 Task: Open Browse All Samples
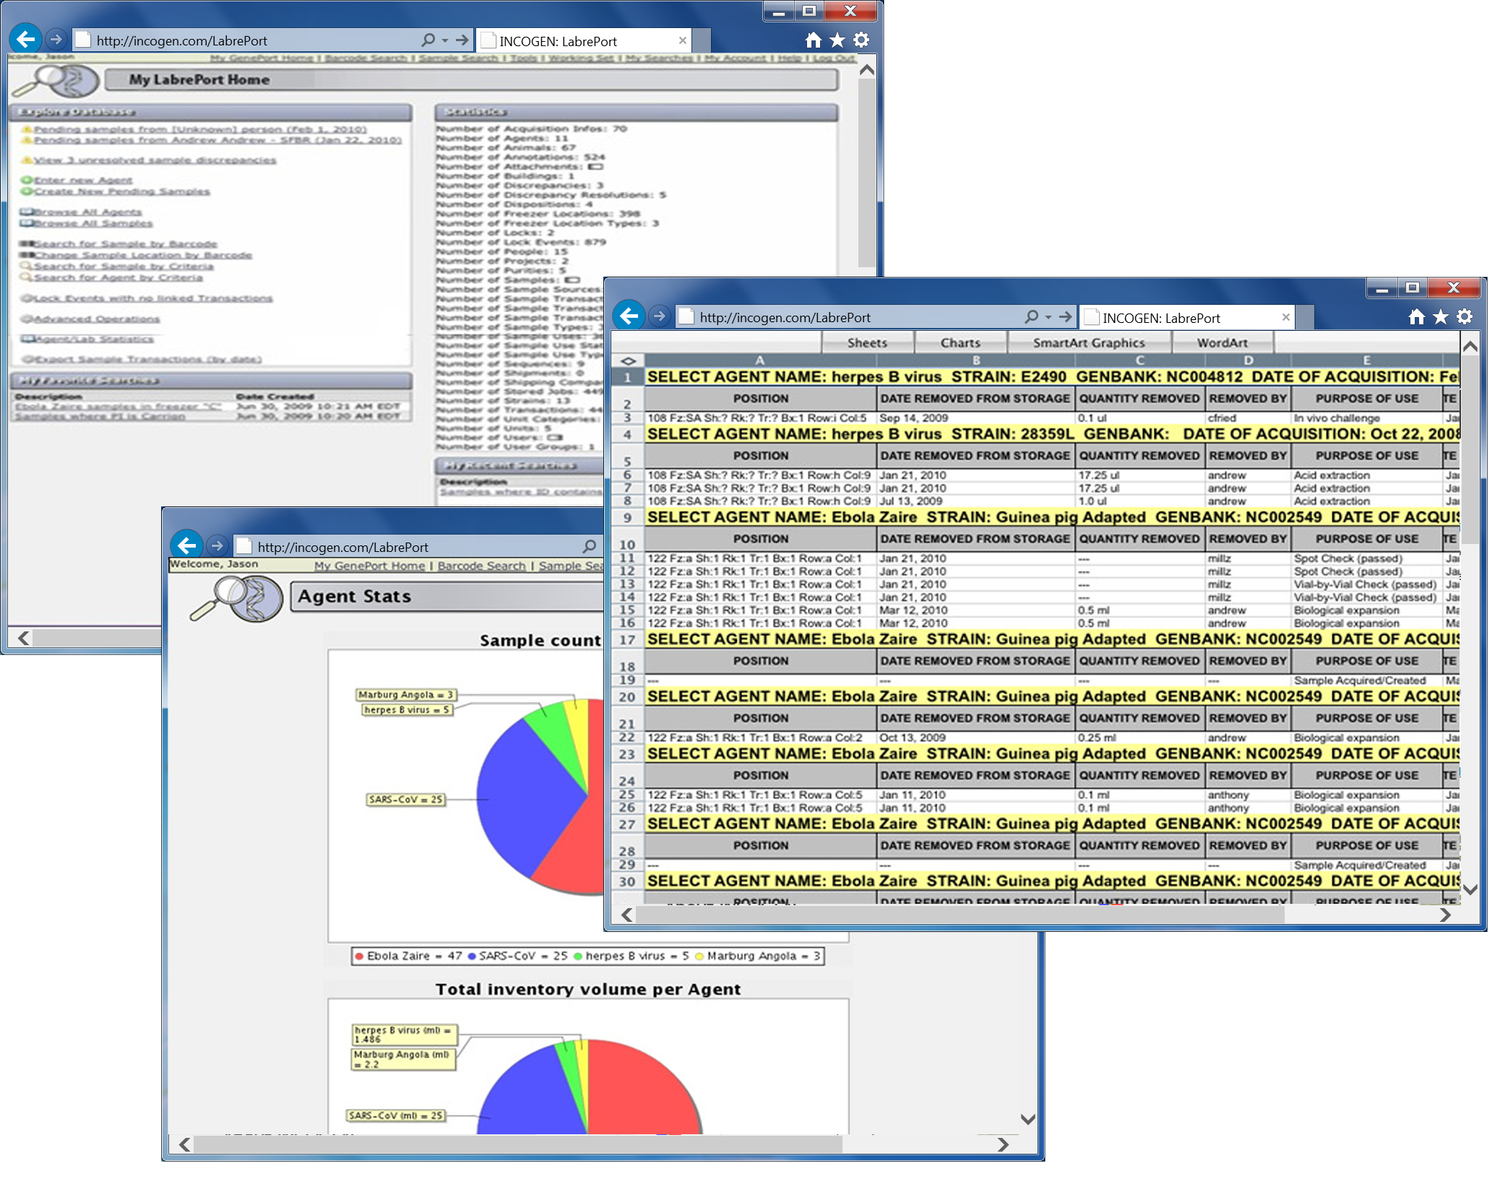click(93, 223)
